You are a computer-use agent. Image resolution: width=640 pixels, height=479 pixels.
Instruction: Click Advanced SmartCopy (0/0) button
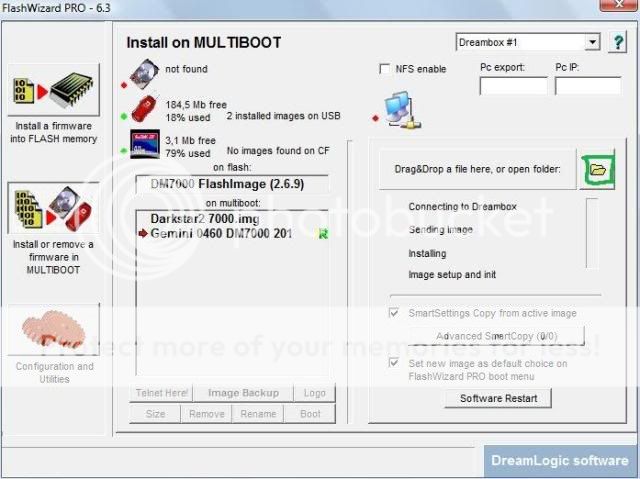click(496, 336)
